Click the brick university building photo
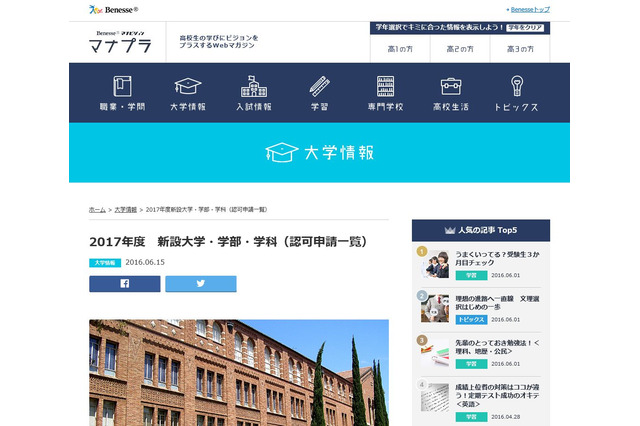This screenshot has width=640, height=426. pos(239,373)
